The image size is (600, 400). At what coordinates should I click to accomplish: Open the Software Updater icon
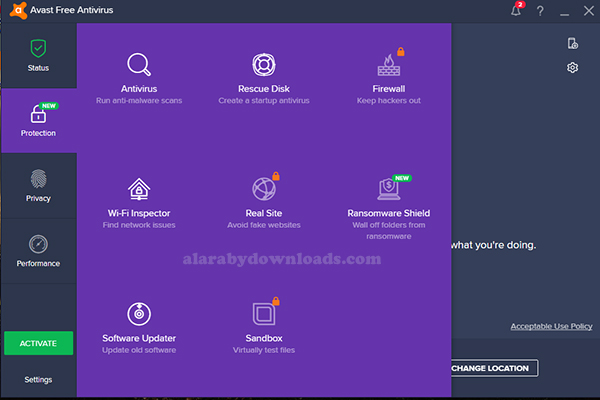point(139,314)
